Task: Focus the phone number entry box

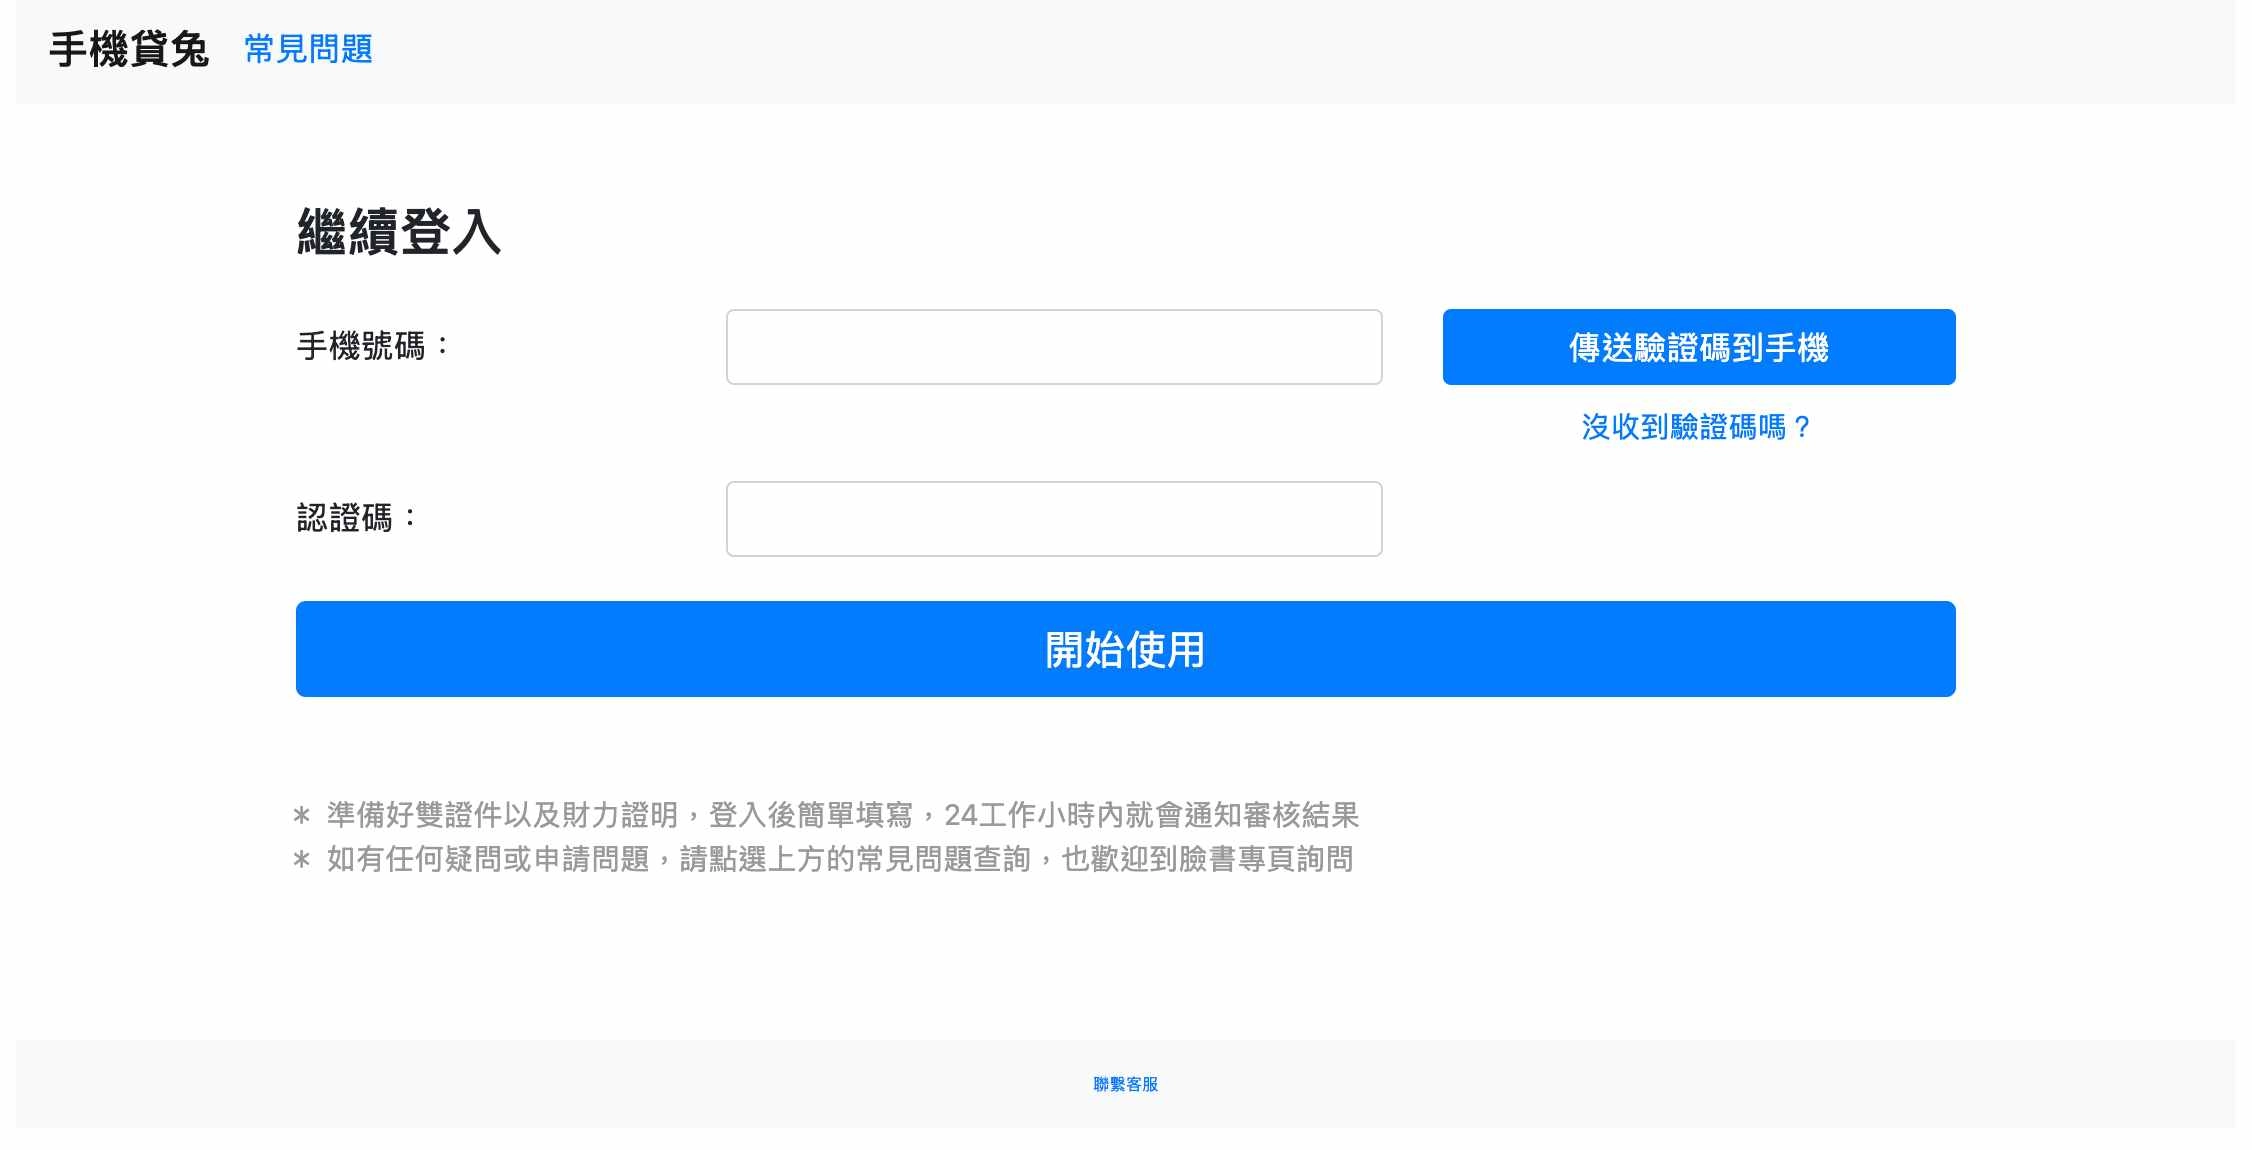Action: pyautogui.click(x=1053, y=347)
